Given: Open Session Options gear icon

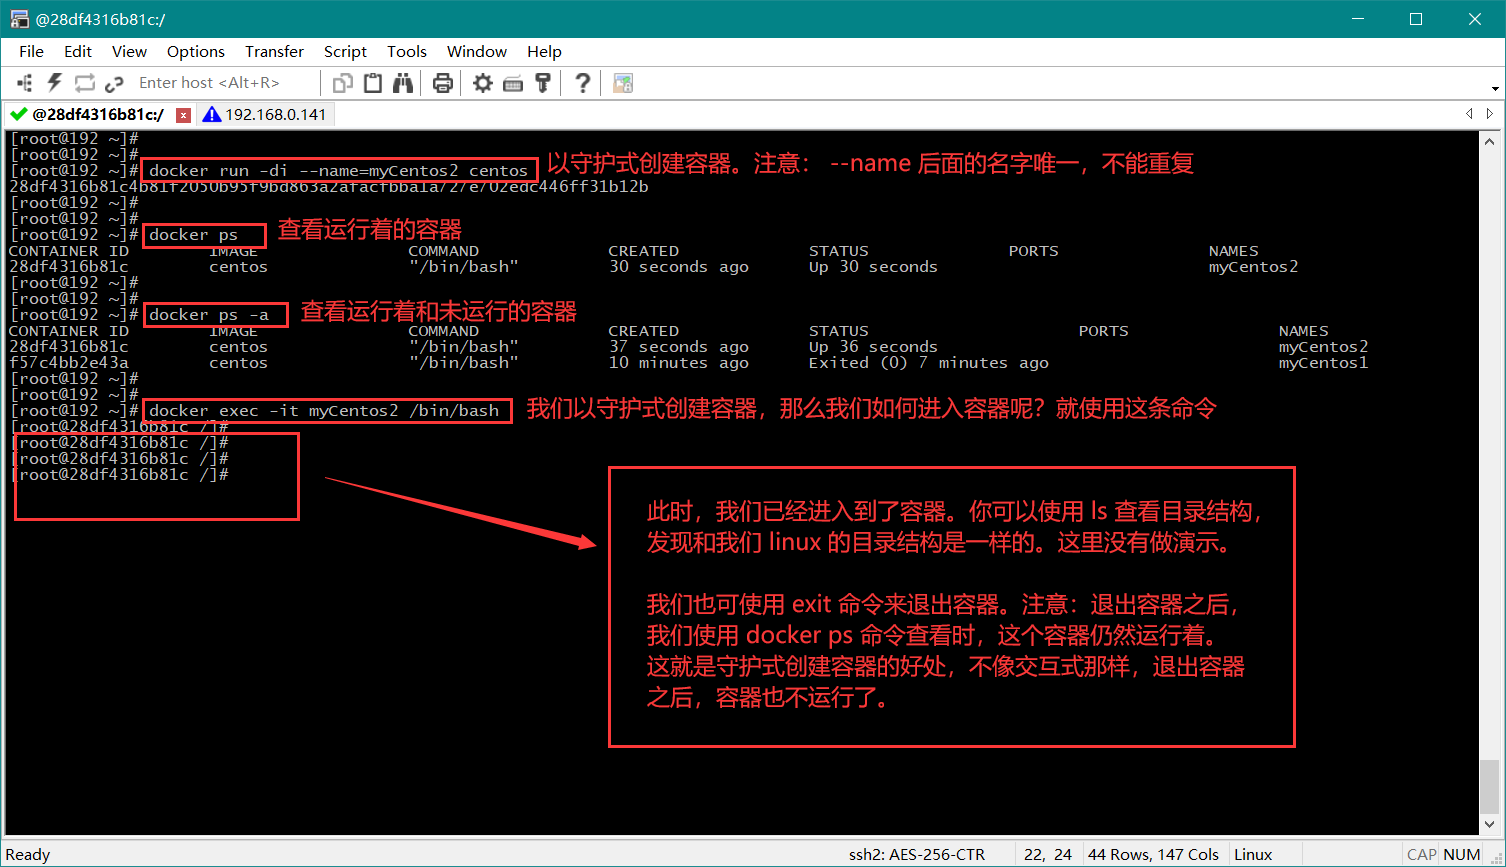Looking at the screenshot, I should pyautogui.click(x=483, y=83).
